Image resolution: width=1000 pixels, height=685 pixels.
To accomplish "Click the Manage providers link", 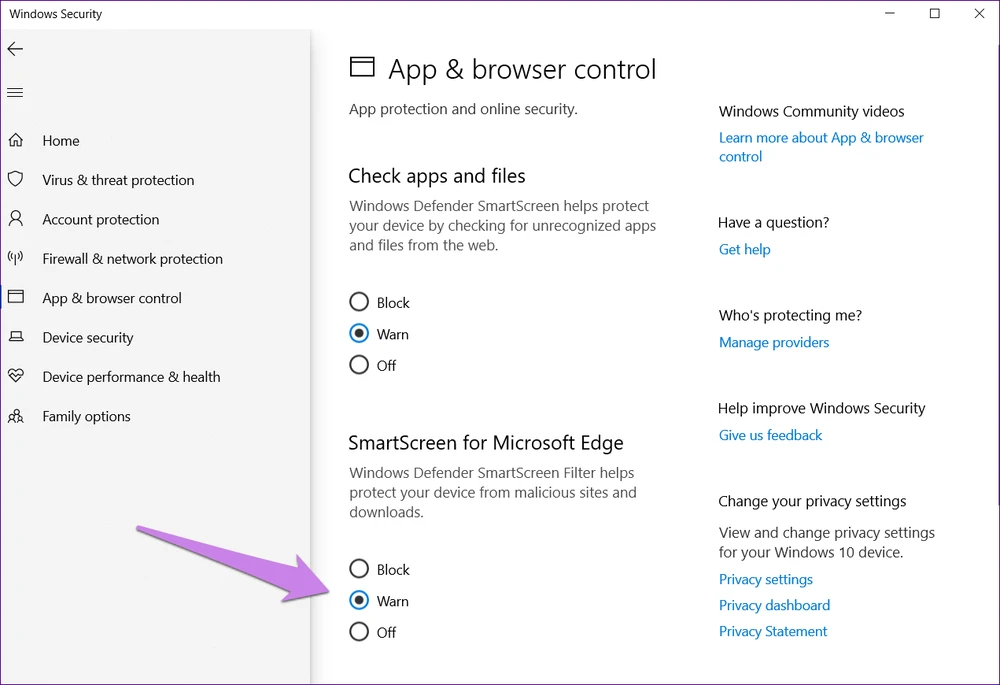I will click(x=773, y=342).
